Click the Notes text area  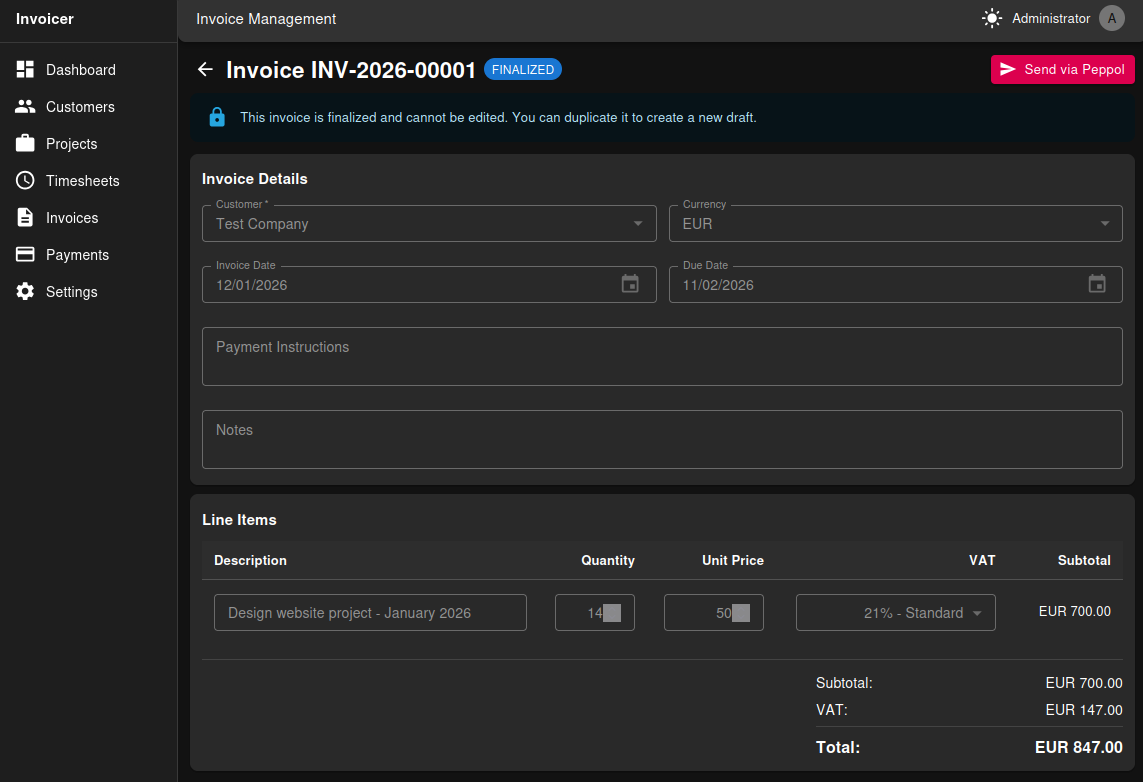pyautogui.click(x=662, y=439)
